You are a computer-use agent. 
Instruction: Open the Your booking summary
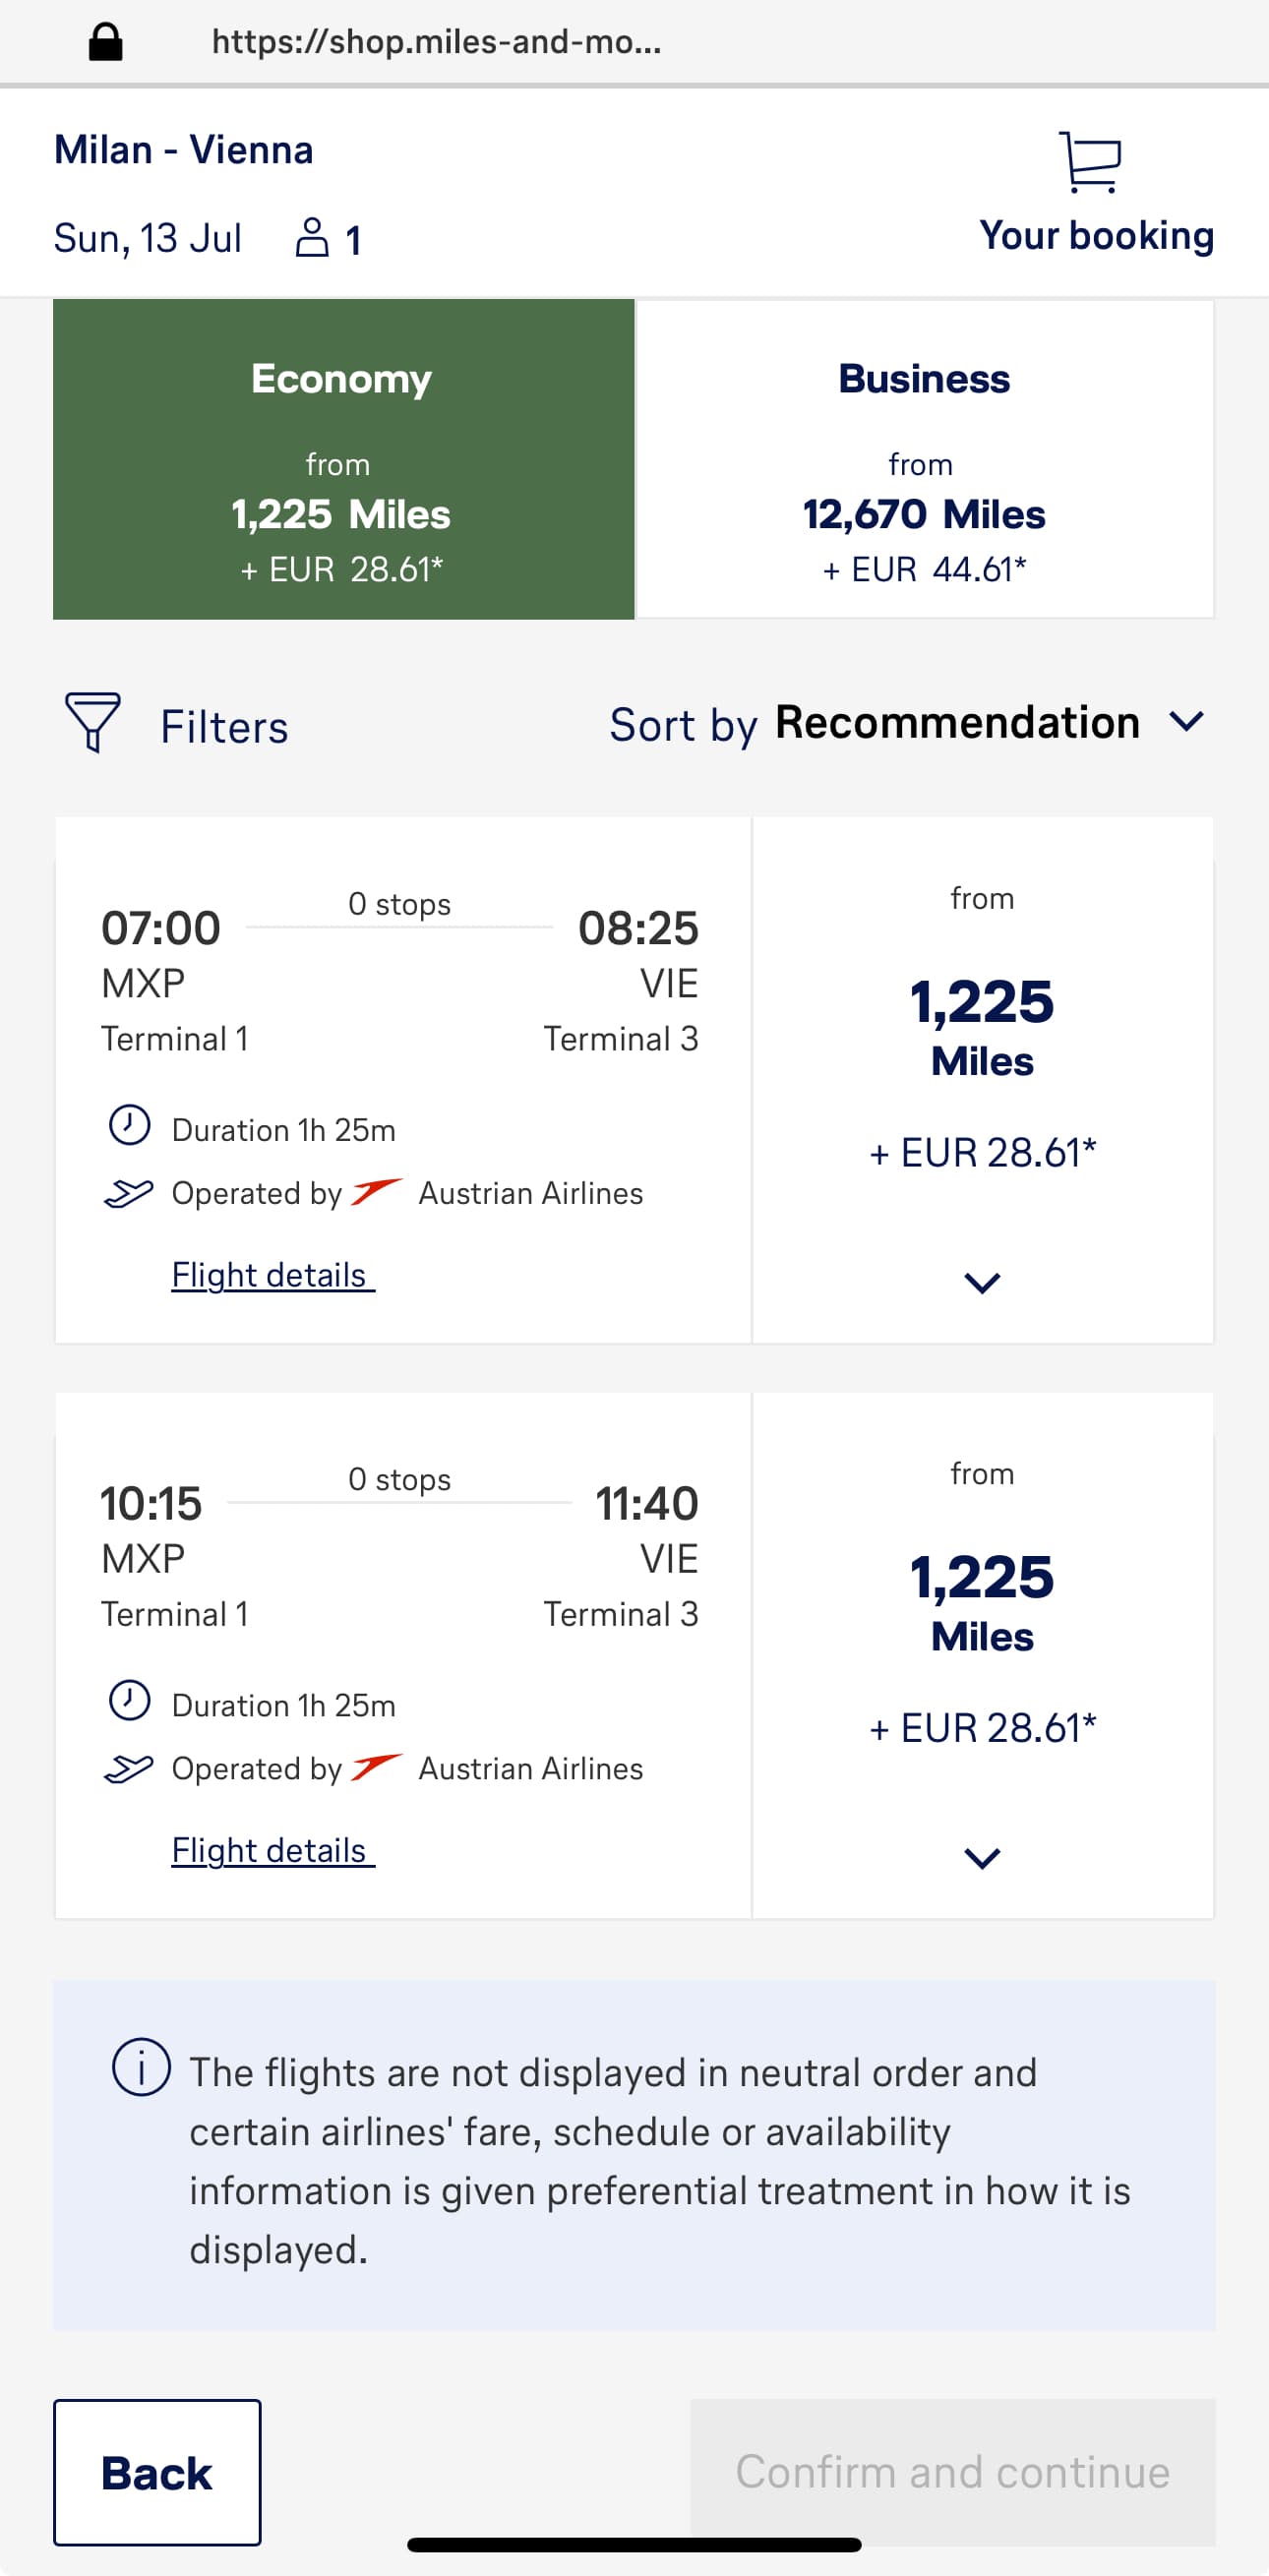(x=1096, y=236)
